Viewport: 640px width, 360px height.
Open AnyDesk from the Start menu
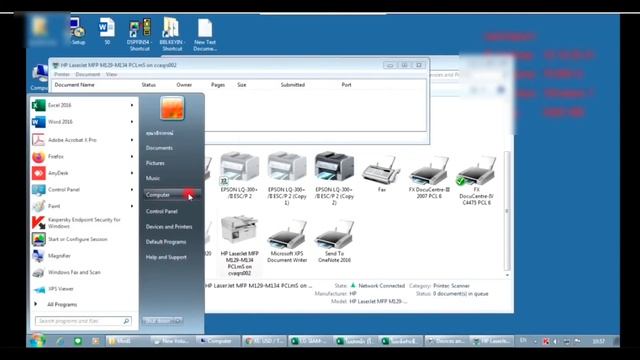(x=58, y=173)
